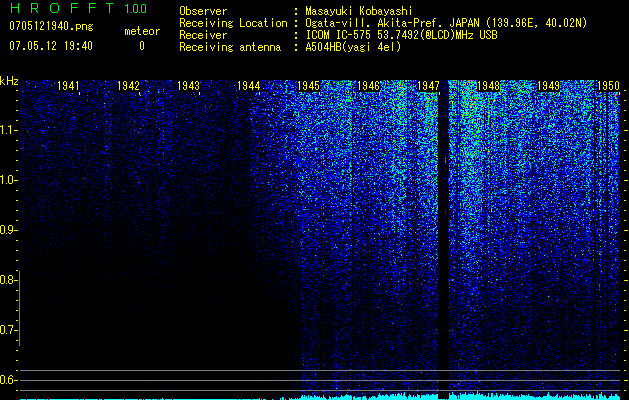The width and height of the screenshot is (629, 400).
Task: Click the 1947 time marker
Action: 428,86
